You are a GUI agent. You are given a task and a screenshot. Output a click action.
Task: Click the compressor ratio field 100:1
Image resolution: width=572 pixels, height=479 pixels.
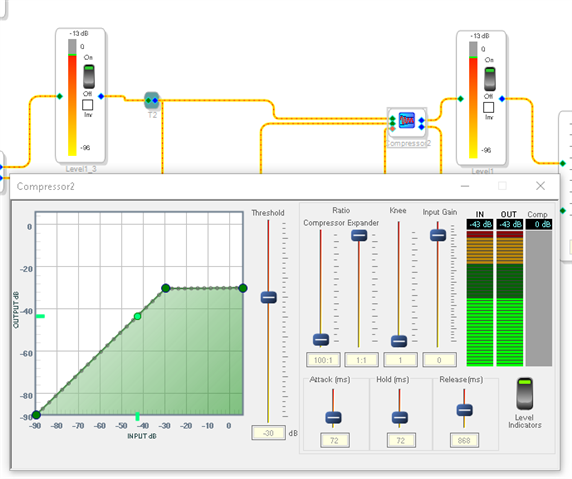point(323,360)
